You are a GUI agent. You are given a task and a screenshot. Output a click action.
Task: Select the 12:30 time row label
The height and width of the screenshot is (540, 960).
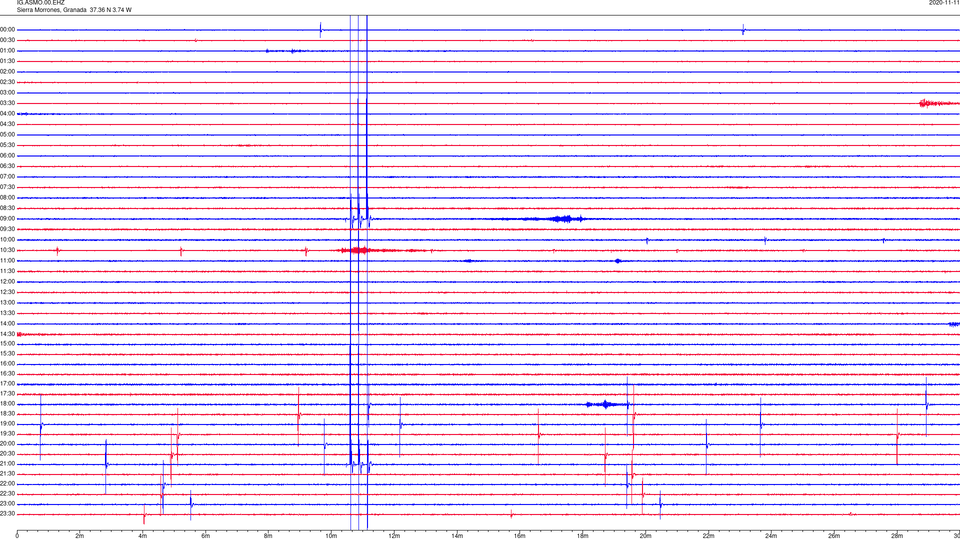pyautogui.click(x=8, y=292)
